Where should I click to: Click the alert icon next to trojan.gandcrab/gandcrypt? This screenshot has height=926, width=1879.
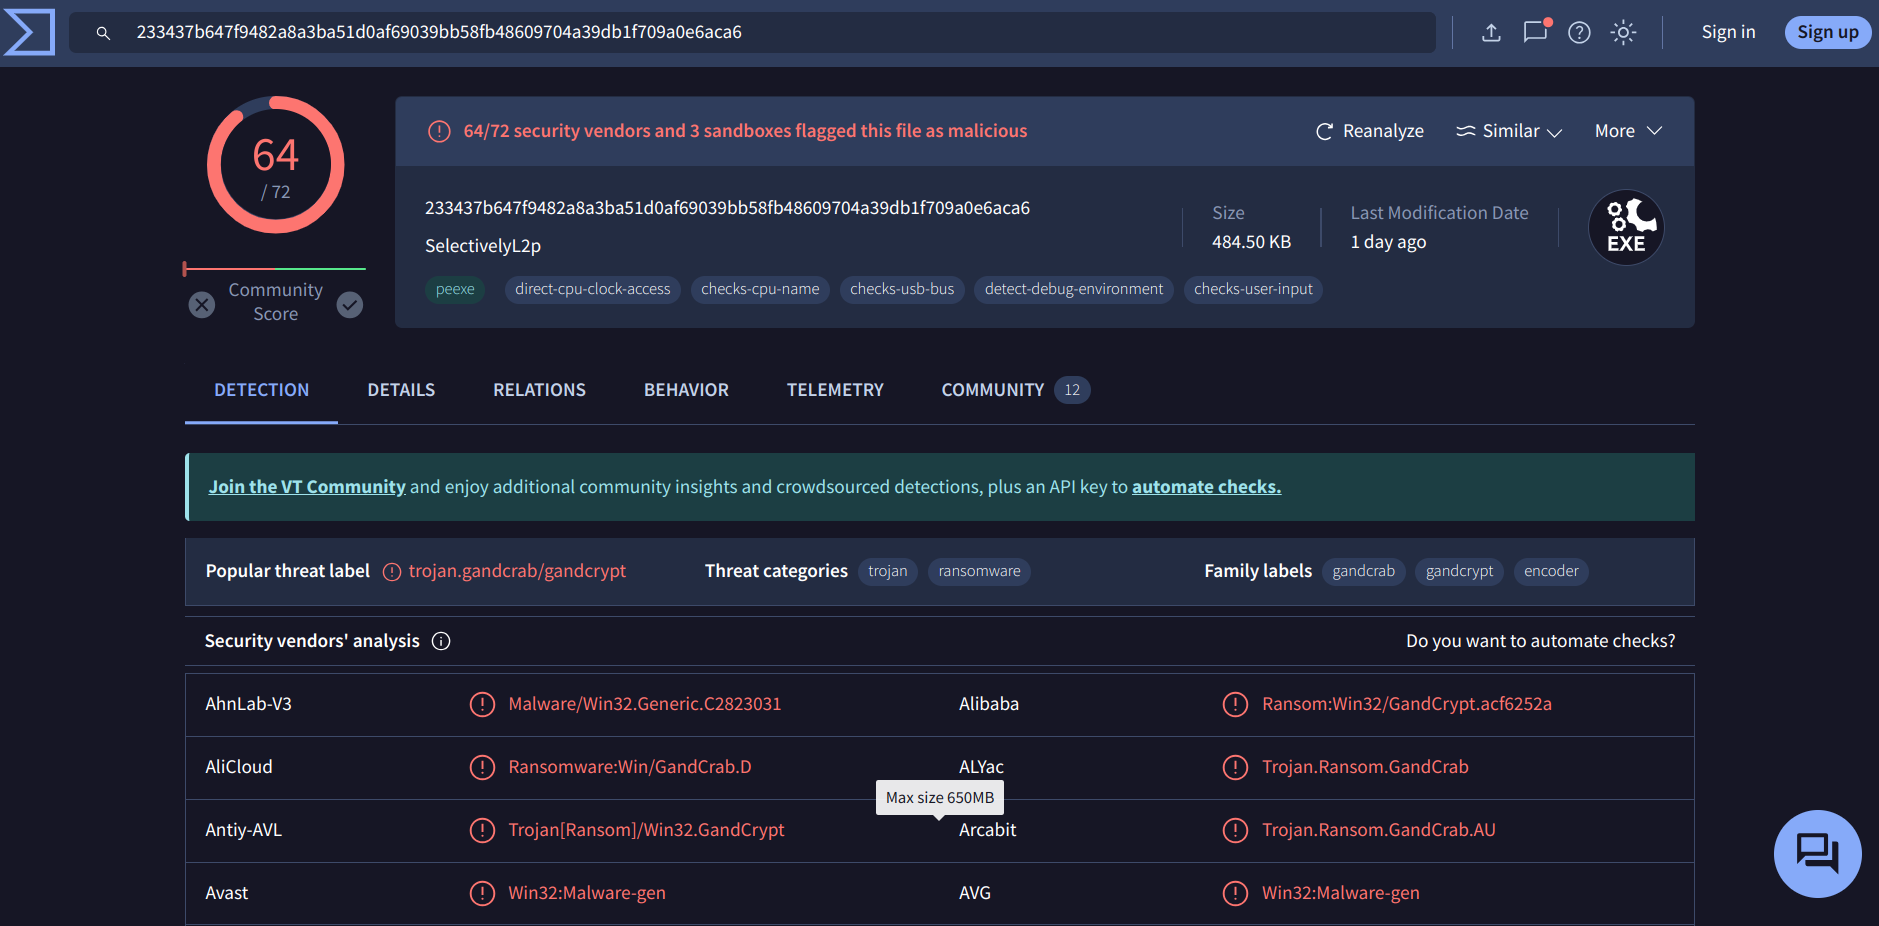pos(392,572)
